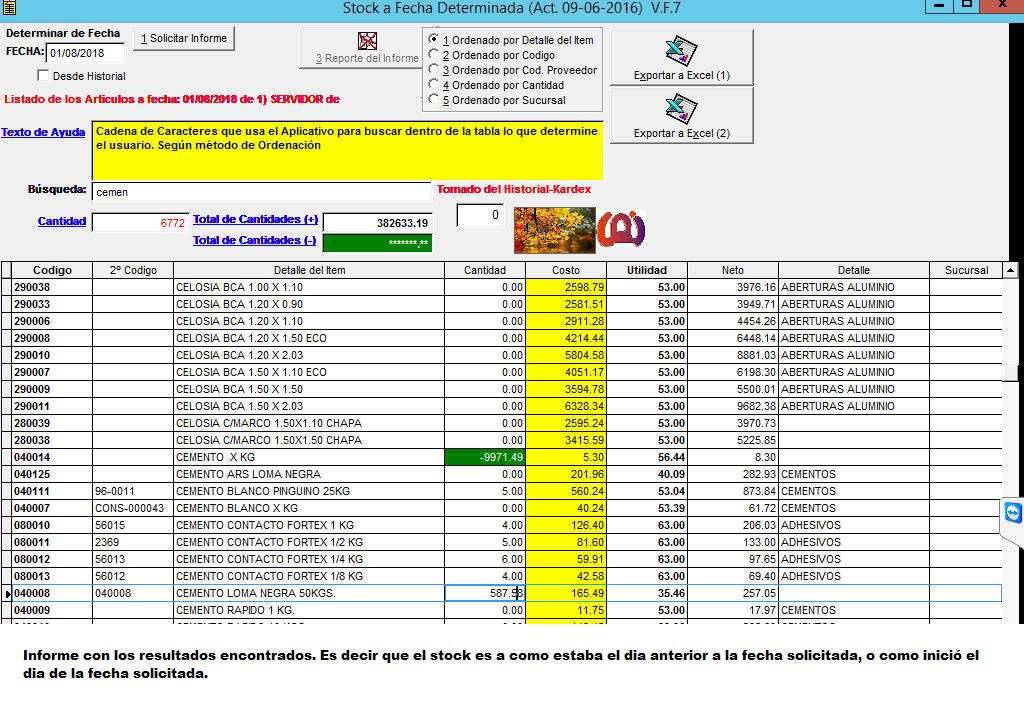Click the item CEMENTO BLANCO PINGUINO 25KG
The image size is (1024, 701).
(x=309, y=491)
